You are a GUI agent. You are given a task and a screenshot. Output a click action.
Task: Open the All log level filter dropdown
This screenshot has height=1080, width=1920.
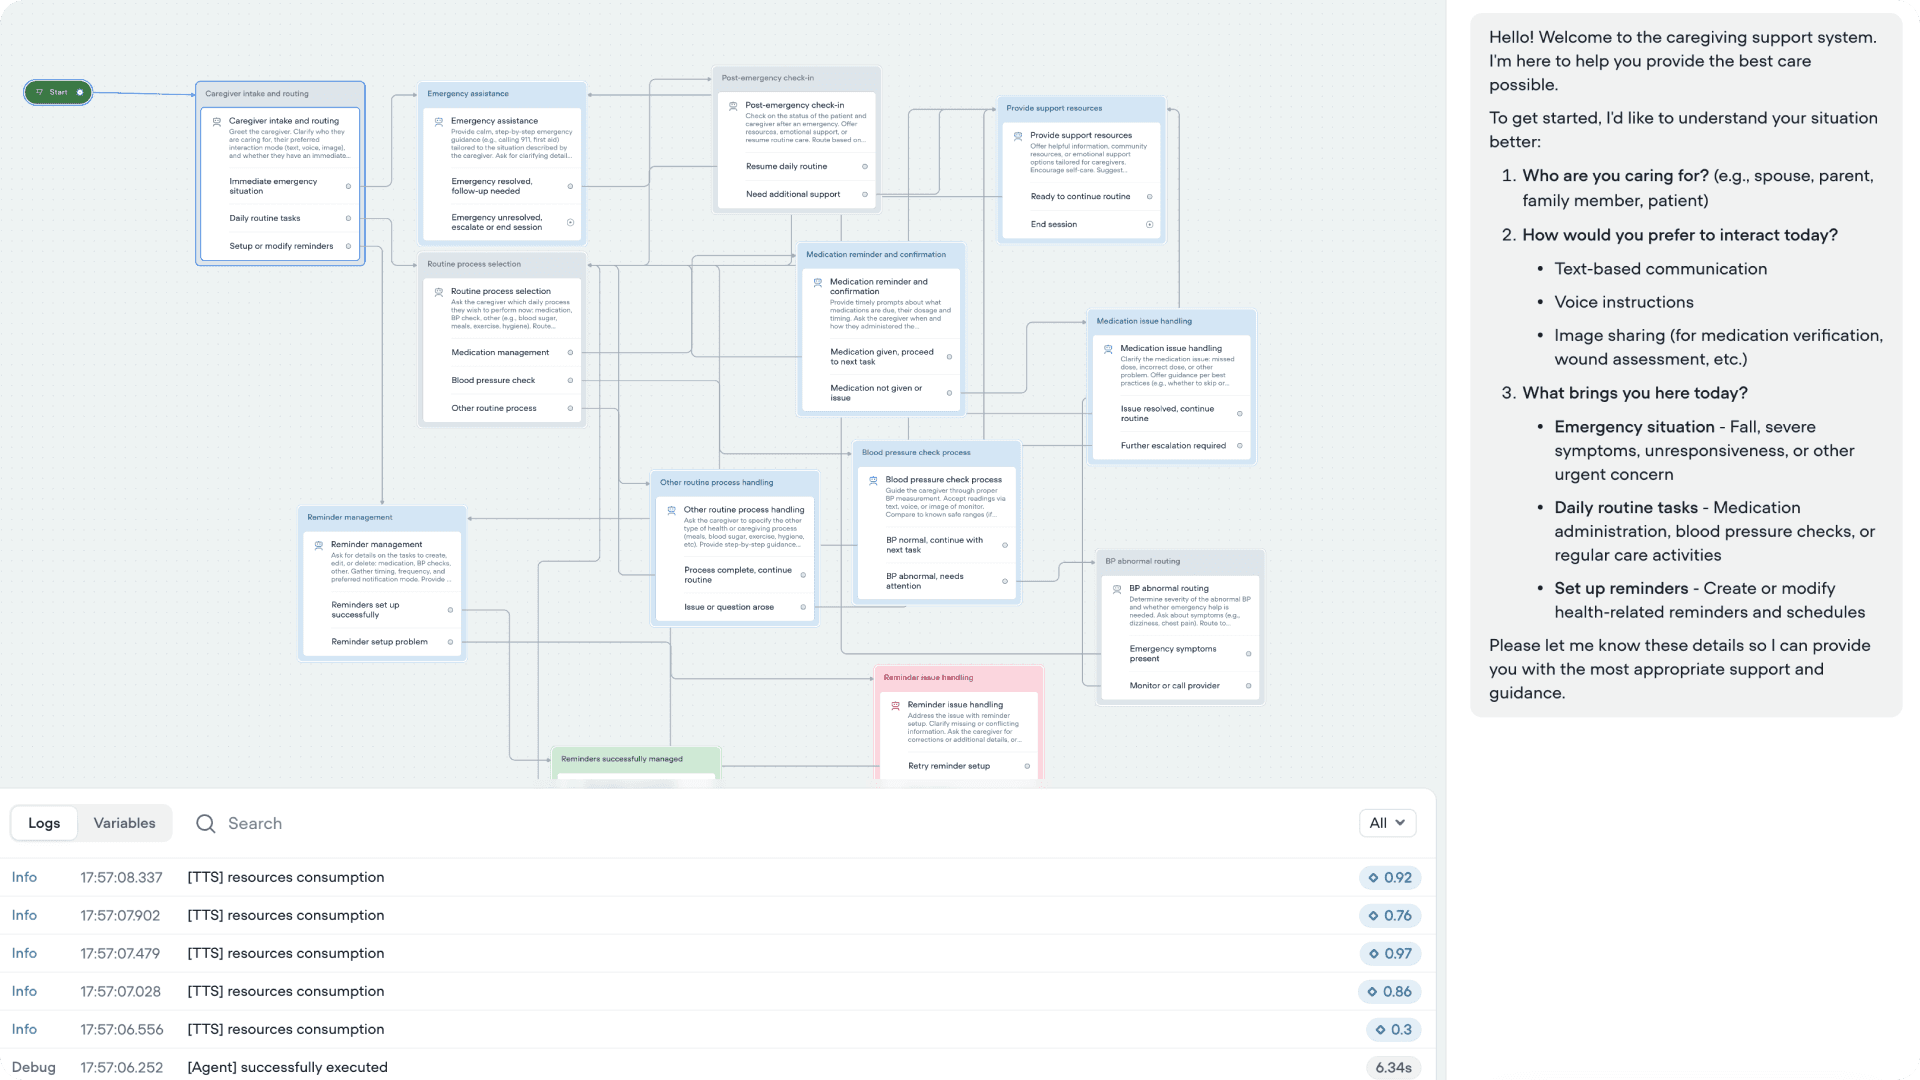coord(1387,823)
